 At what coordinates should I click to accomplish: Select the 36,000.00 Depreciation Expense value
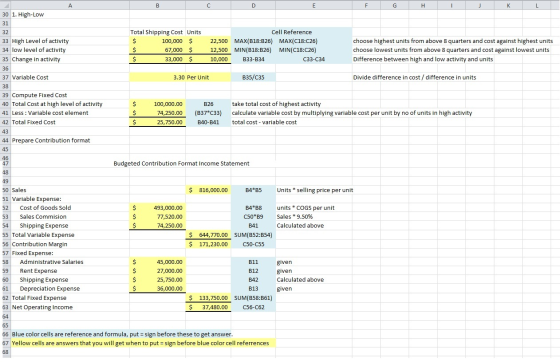[158, 288]
